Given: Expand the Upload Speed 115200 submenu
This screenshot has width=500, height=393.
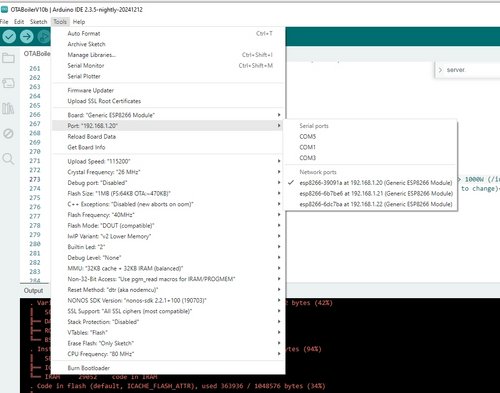Looking at the screenshot, I should [x=168, y=161].
